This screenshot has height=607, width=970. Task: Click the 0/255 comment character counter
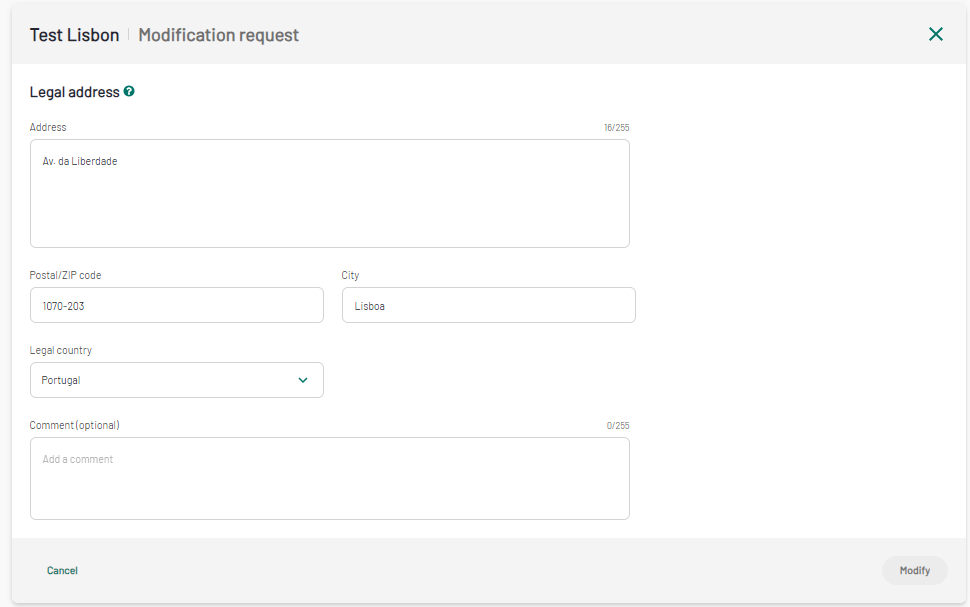point(618,426)
